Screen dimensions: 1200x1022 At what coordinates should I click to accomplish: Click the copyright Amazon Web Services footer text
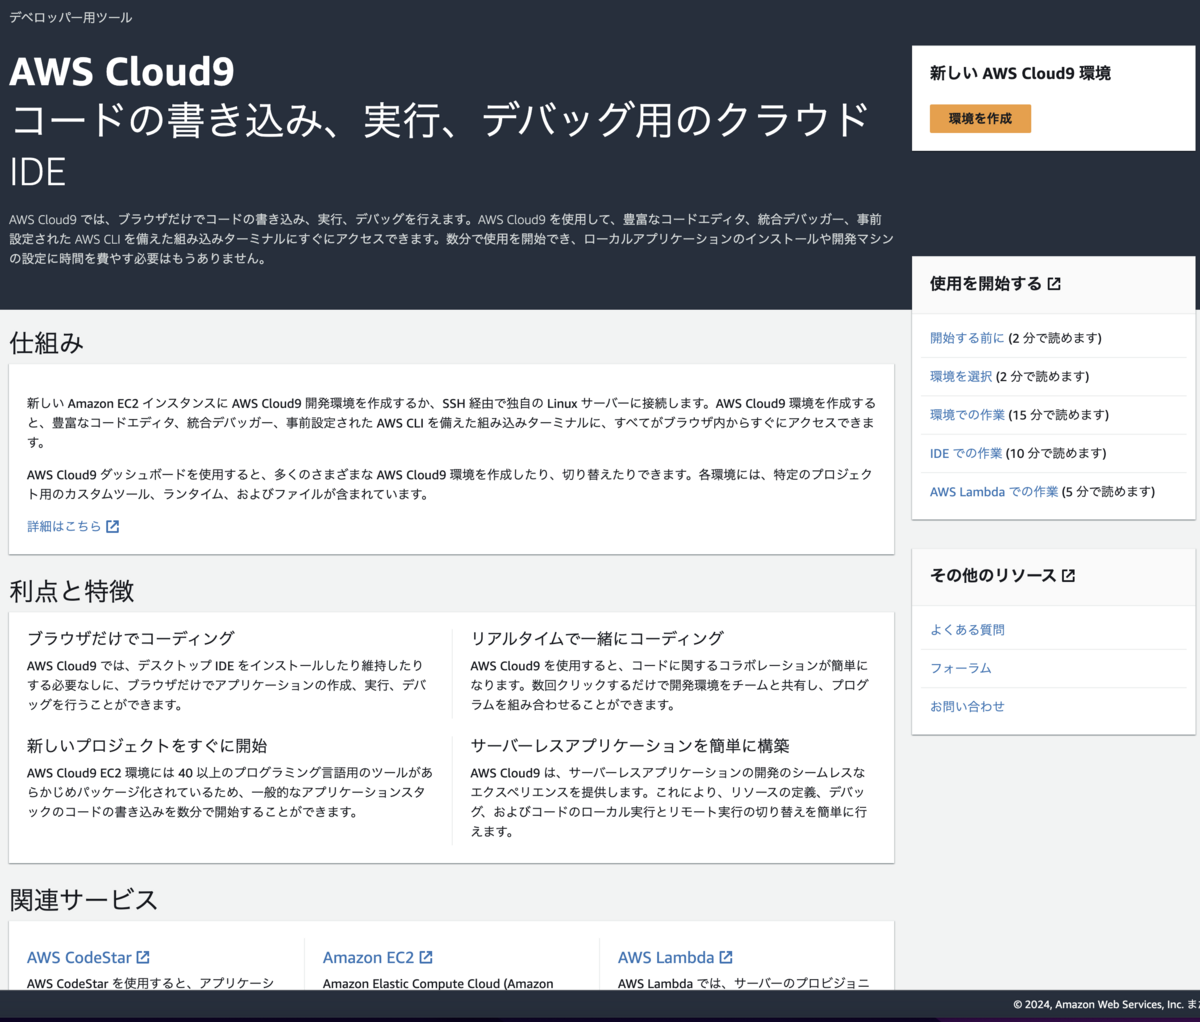[x=1105, y=1005]
